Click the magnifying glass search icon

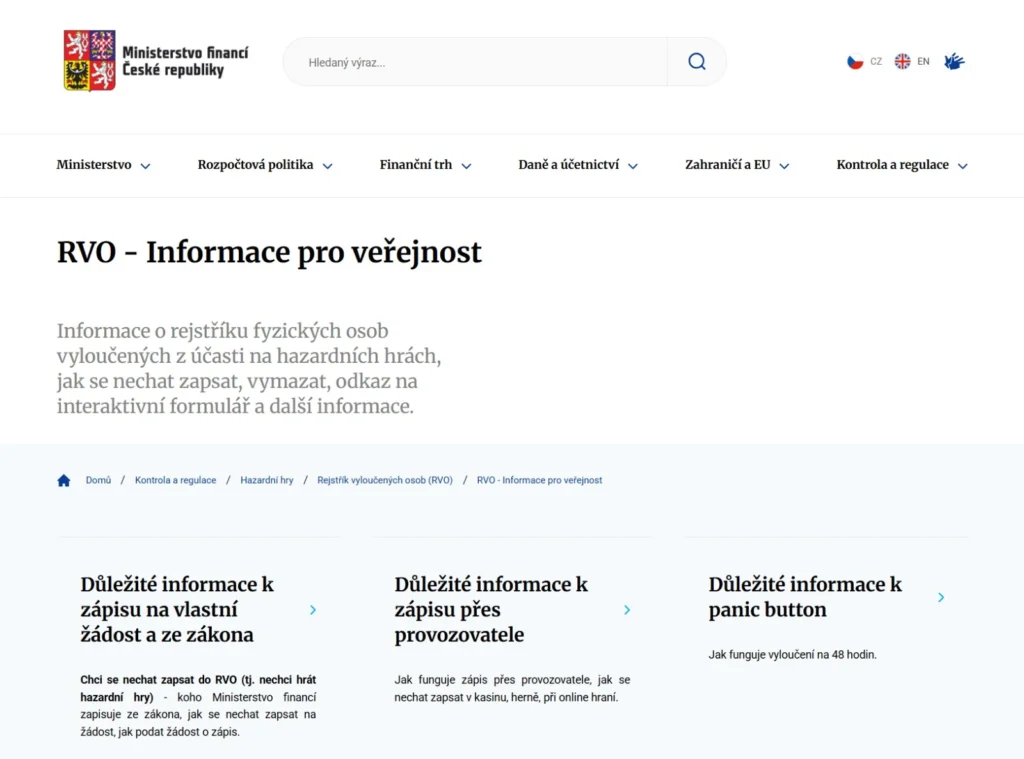pos(697,62)
